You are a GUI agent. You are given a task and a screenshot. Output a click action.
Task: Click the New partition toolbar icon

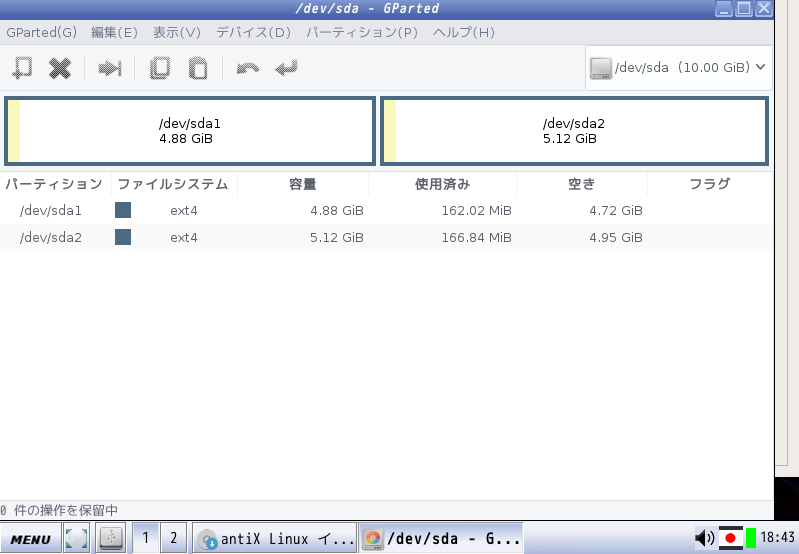pyautogui.click(x=22, y=68)
